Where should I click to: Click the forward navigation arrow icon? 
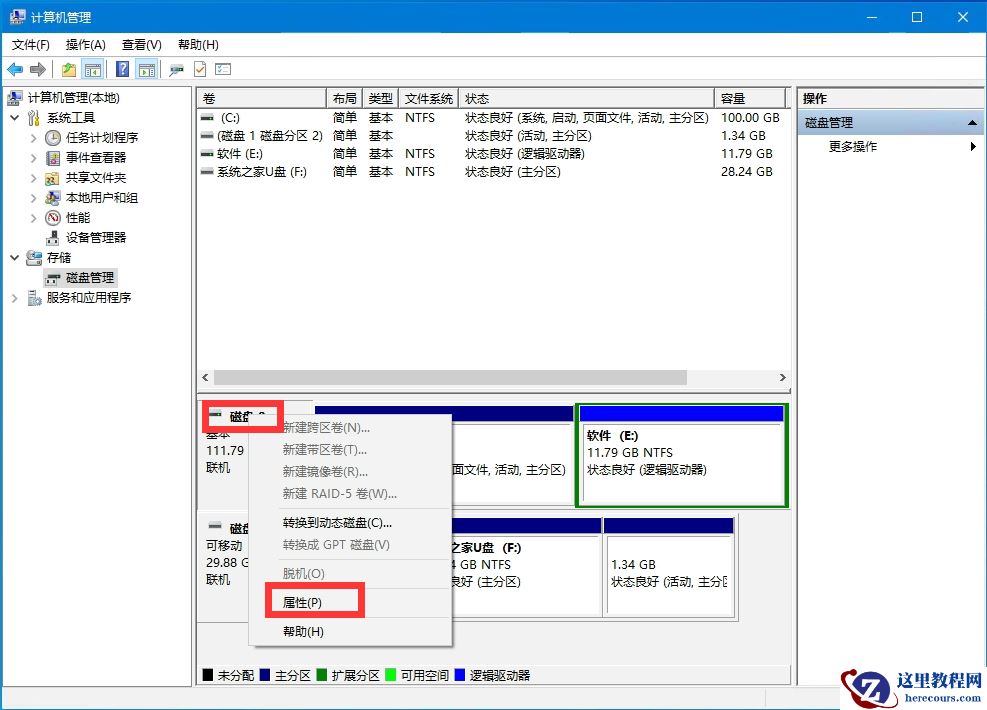(37, 68)
